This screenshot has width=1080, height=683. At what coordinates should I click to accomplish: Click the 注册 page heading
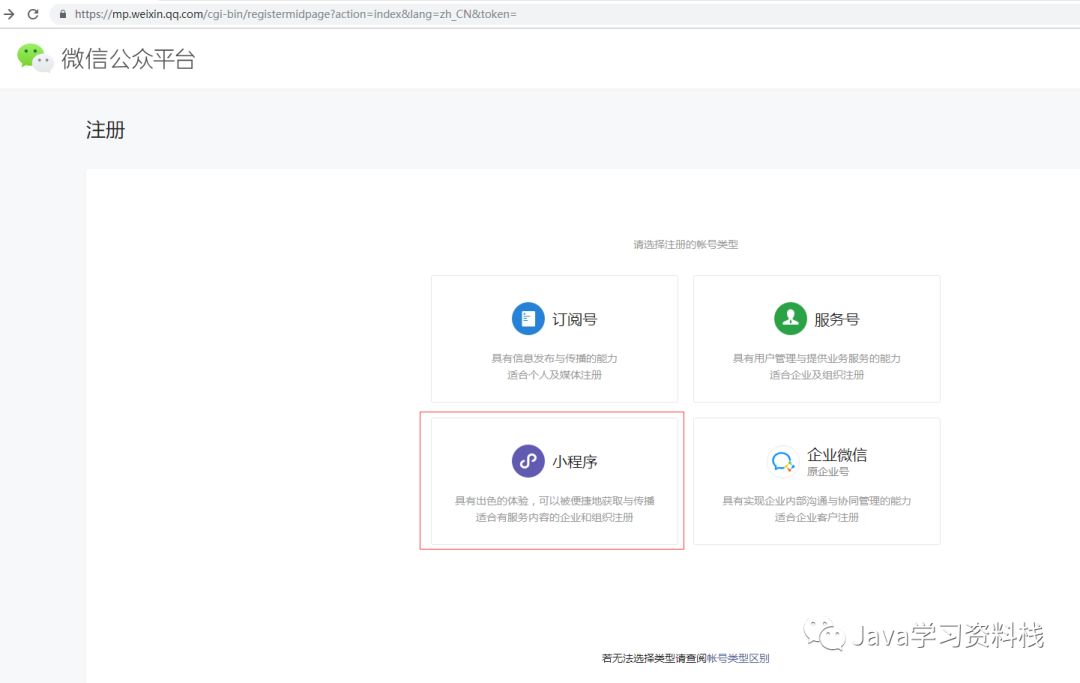(x=105, y=130)
